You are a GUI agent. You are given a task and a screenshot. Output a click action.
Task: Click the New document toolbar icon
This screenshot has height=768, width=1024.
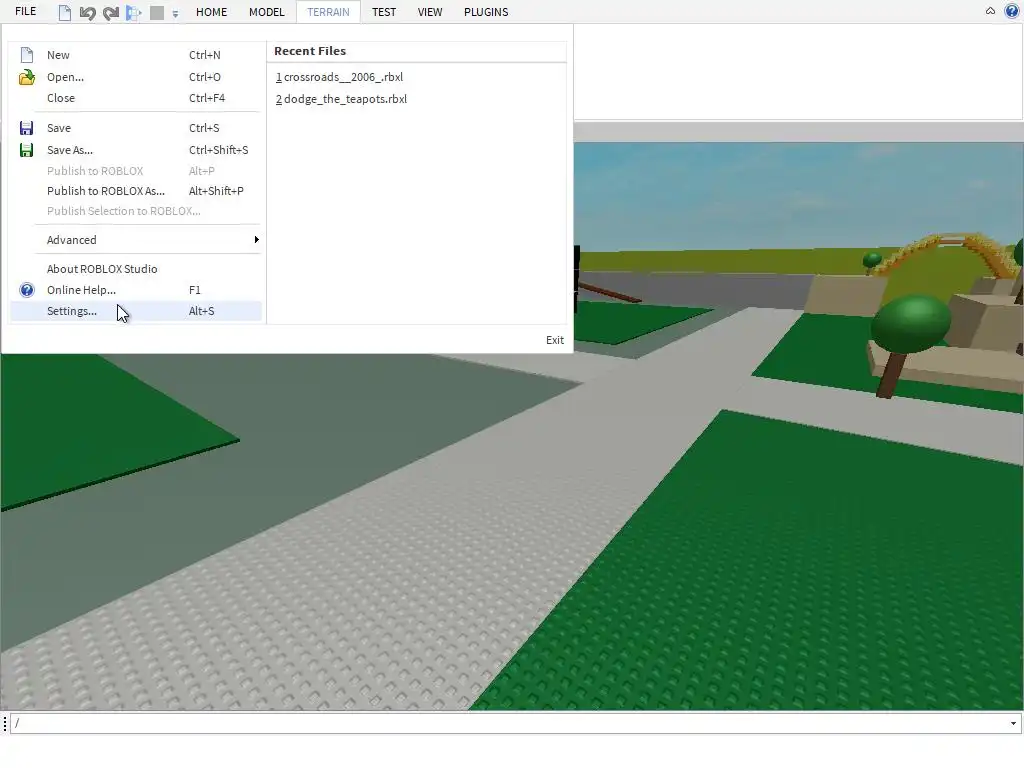(65, 12)
